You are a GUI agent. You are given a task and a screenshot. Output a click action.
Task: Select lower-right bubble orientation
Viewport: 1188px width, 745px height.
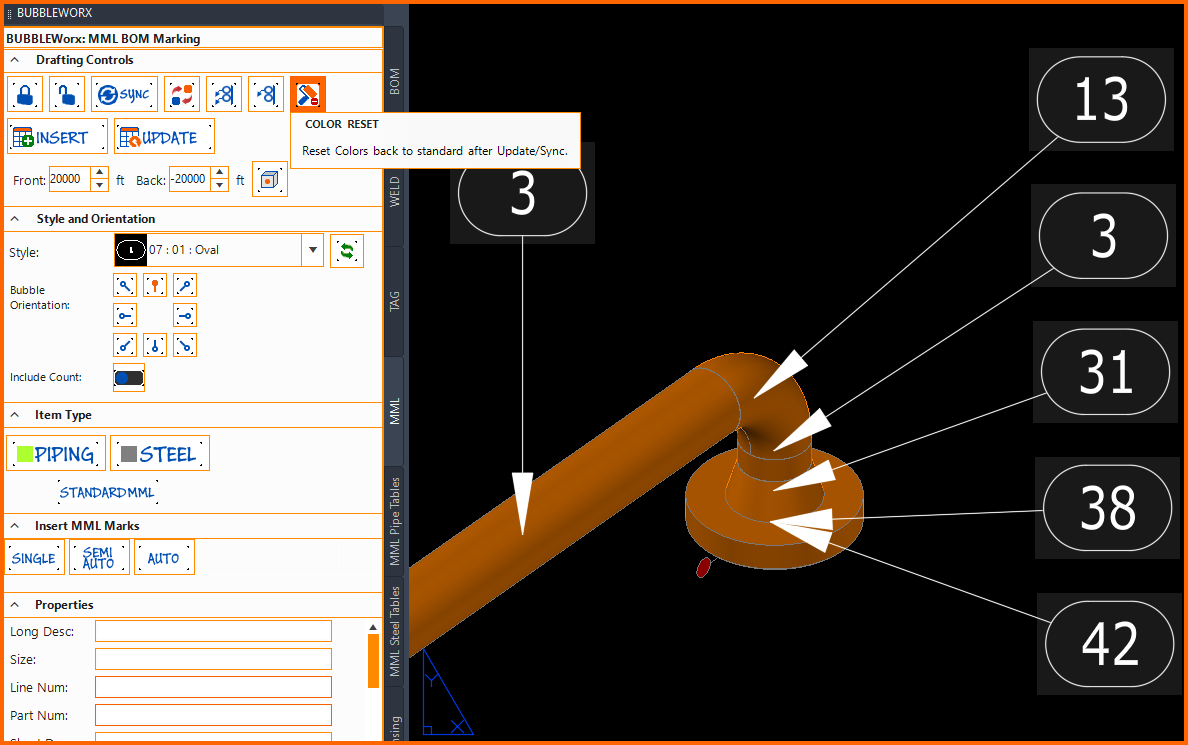pos(185,346)
